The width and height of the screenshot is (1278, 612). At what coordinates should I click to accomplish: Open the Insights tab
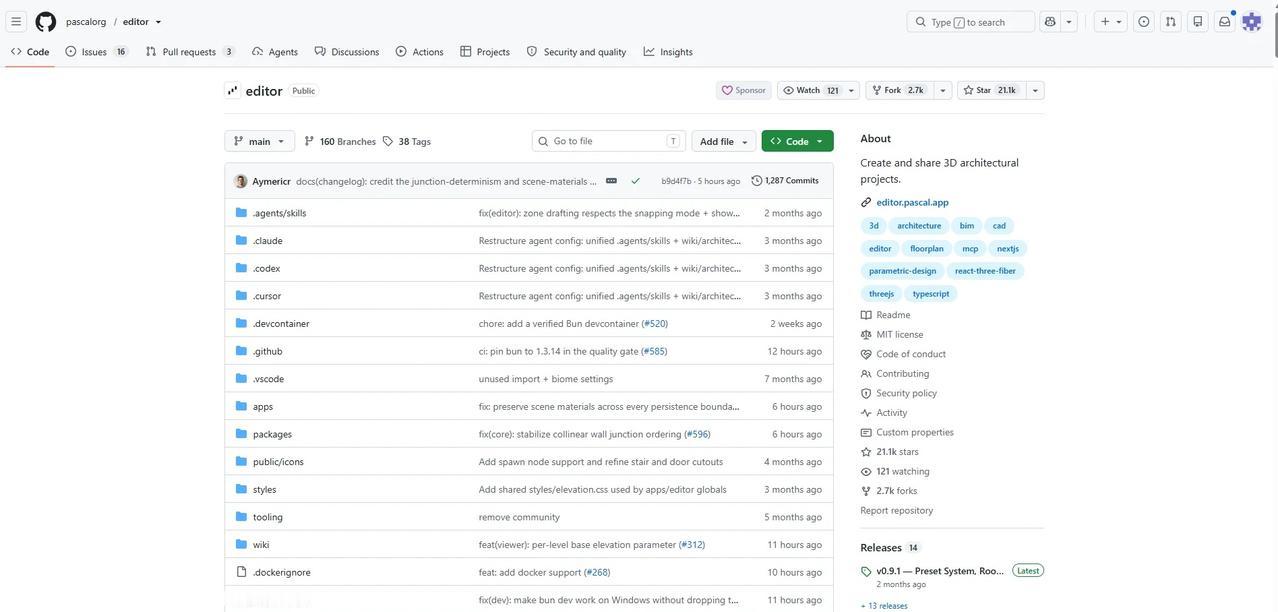pos(668,52)
